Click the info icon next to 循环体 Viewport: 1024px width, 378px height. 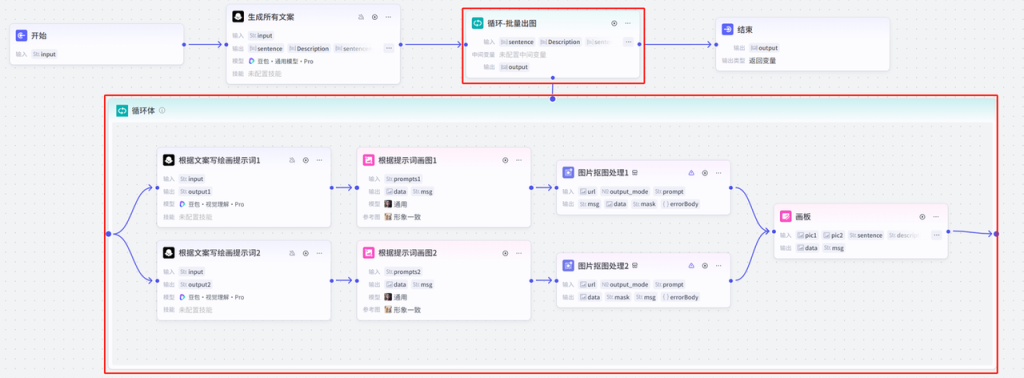tap(163, 111)
